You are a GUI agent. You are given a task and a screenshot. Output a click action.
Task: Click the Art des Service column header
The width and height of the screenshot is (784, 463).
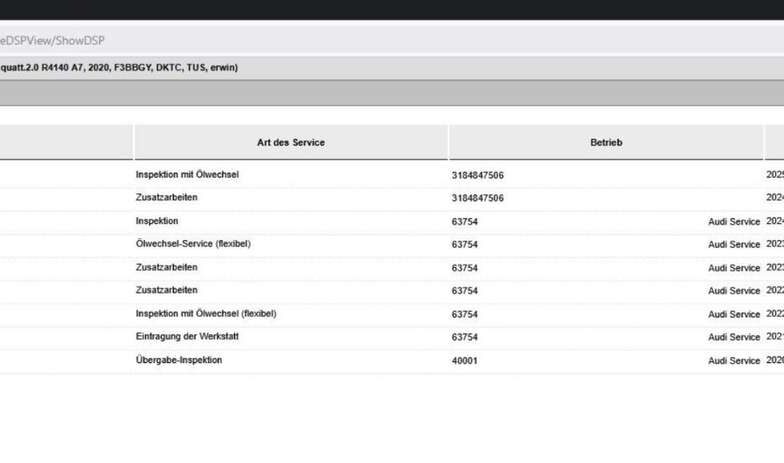point(291,142)
